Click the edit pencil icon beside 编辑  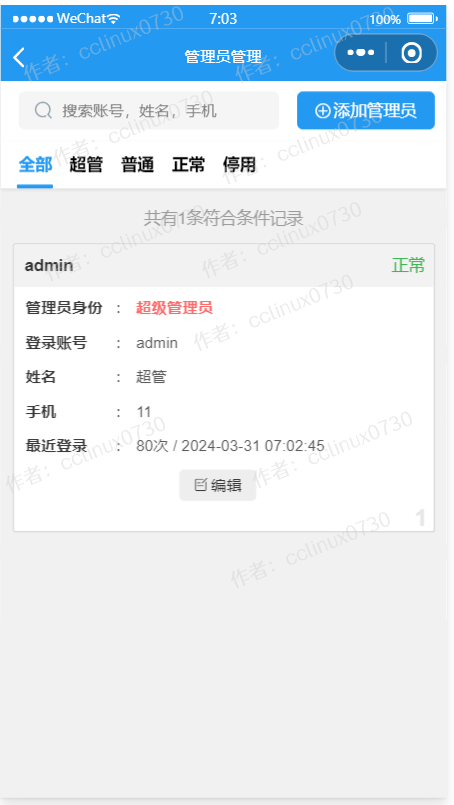(201, 485)
